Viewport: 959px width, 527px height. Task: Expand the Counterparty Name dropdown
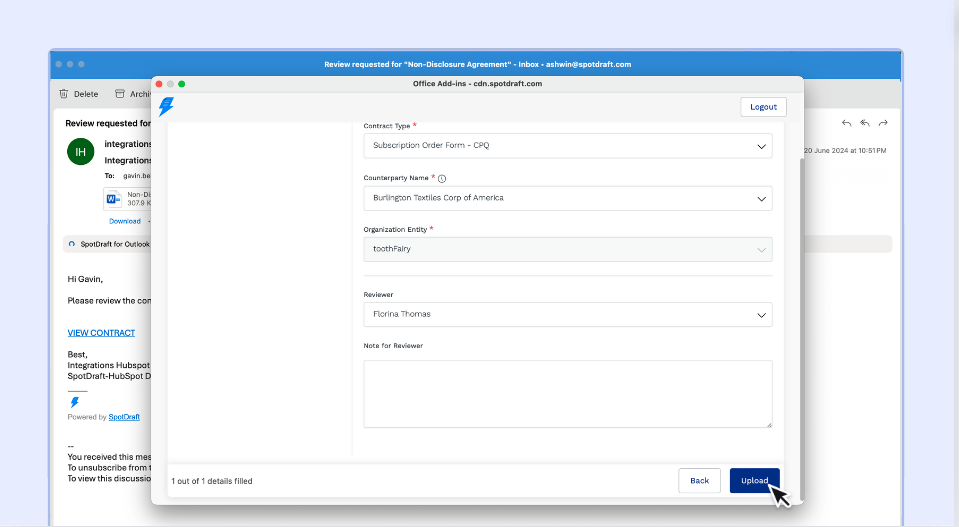pyautogui.click(x=567, y=198)
